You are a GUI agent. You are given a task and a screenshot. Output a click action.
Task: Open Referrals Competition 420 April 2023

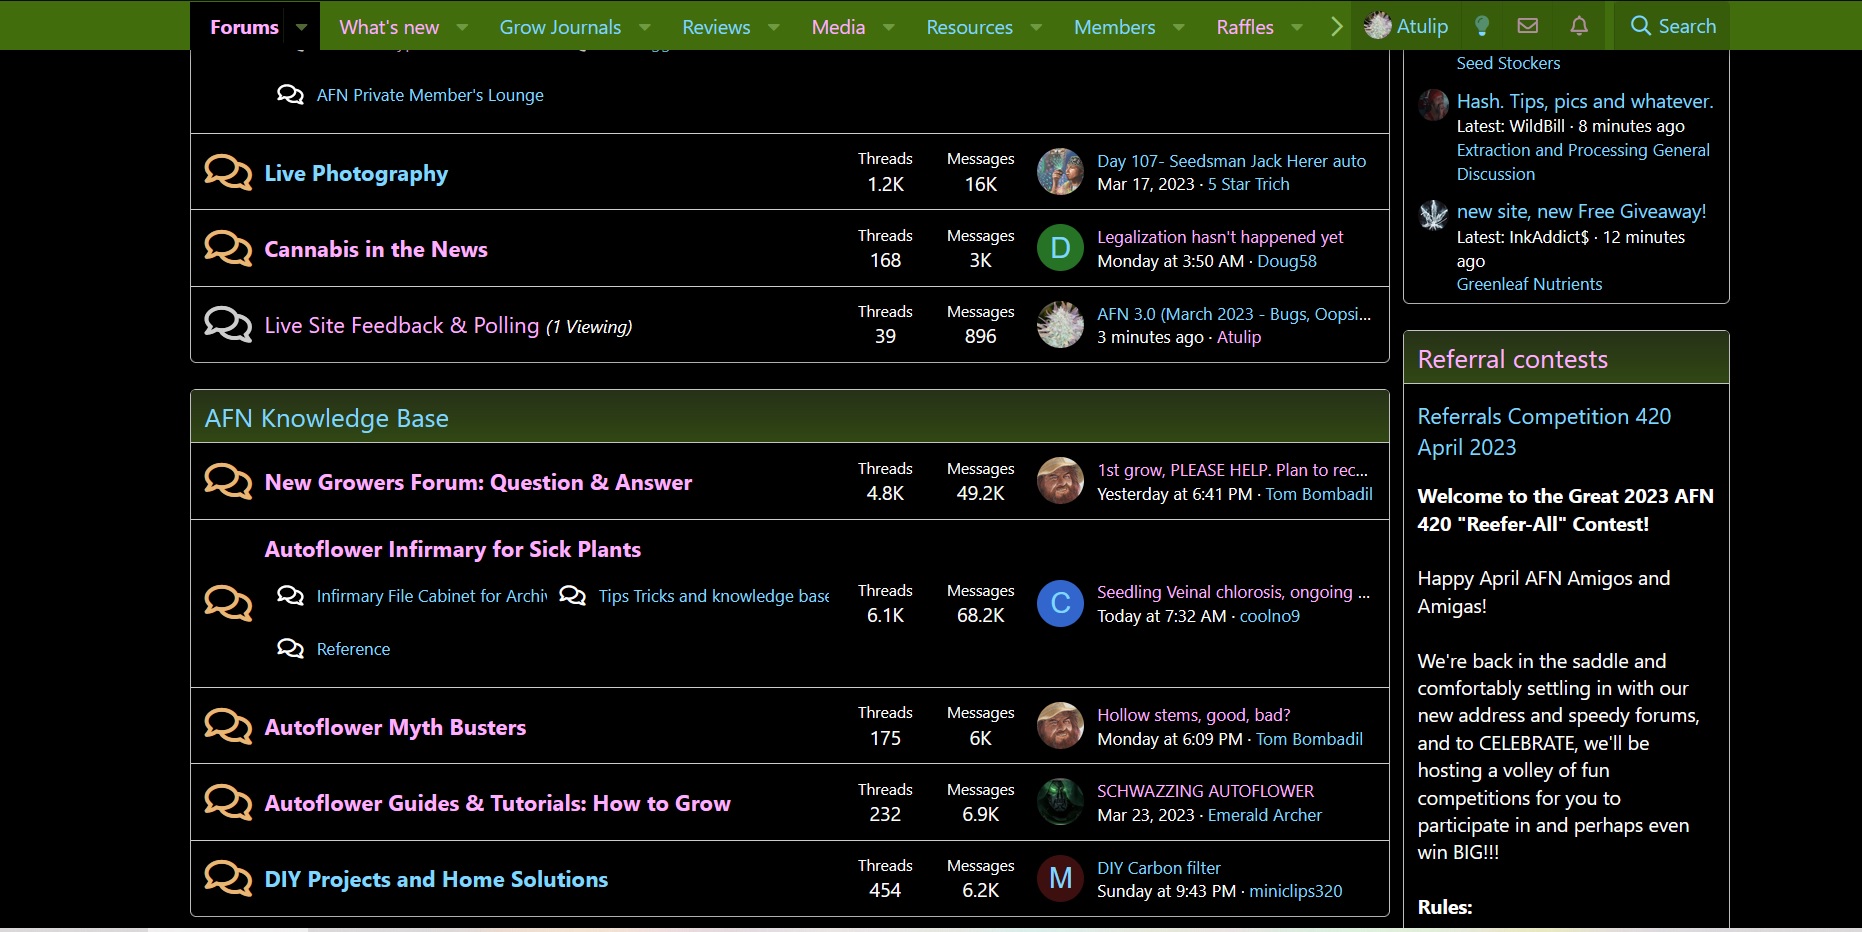[x=1544, y=432]
